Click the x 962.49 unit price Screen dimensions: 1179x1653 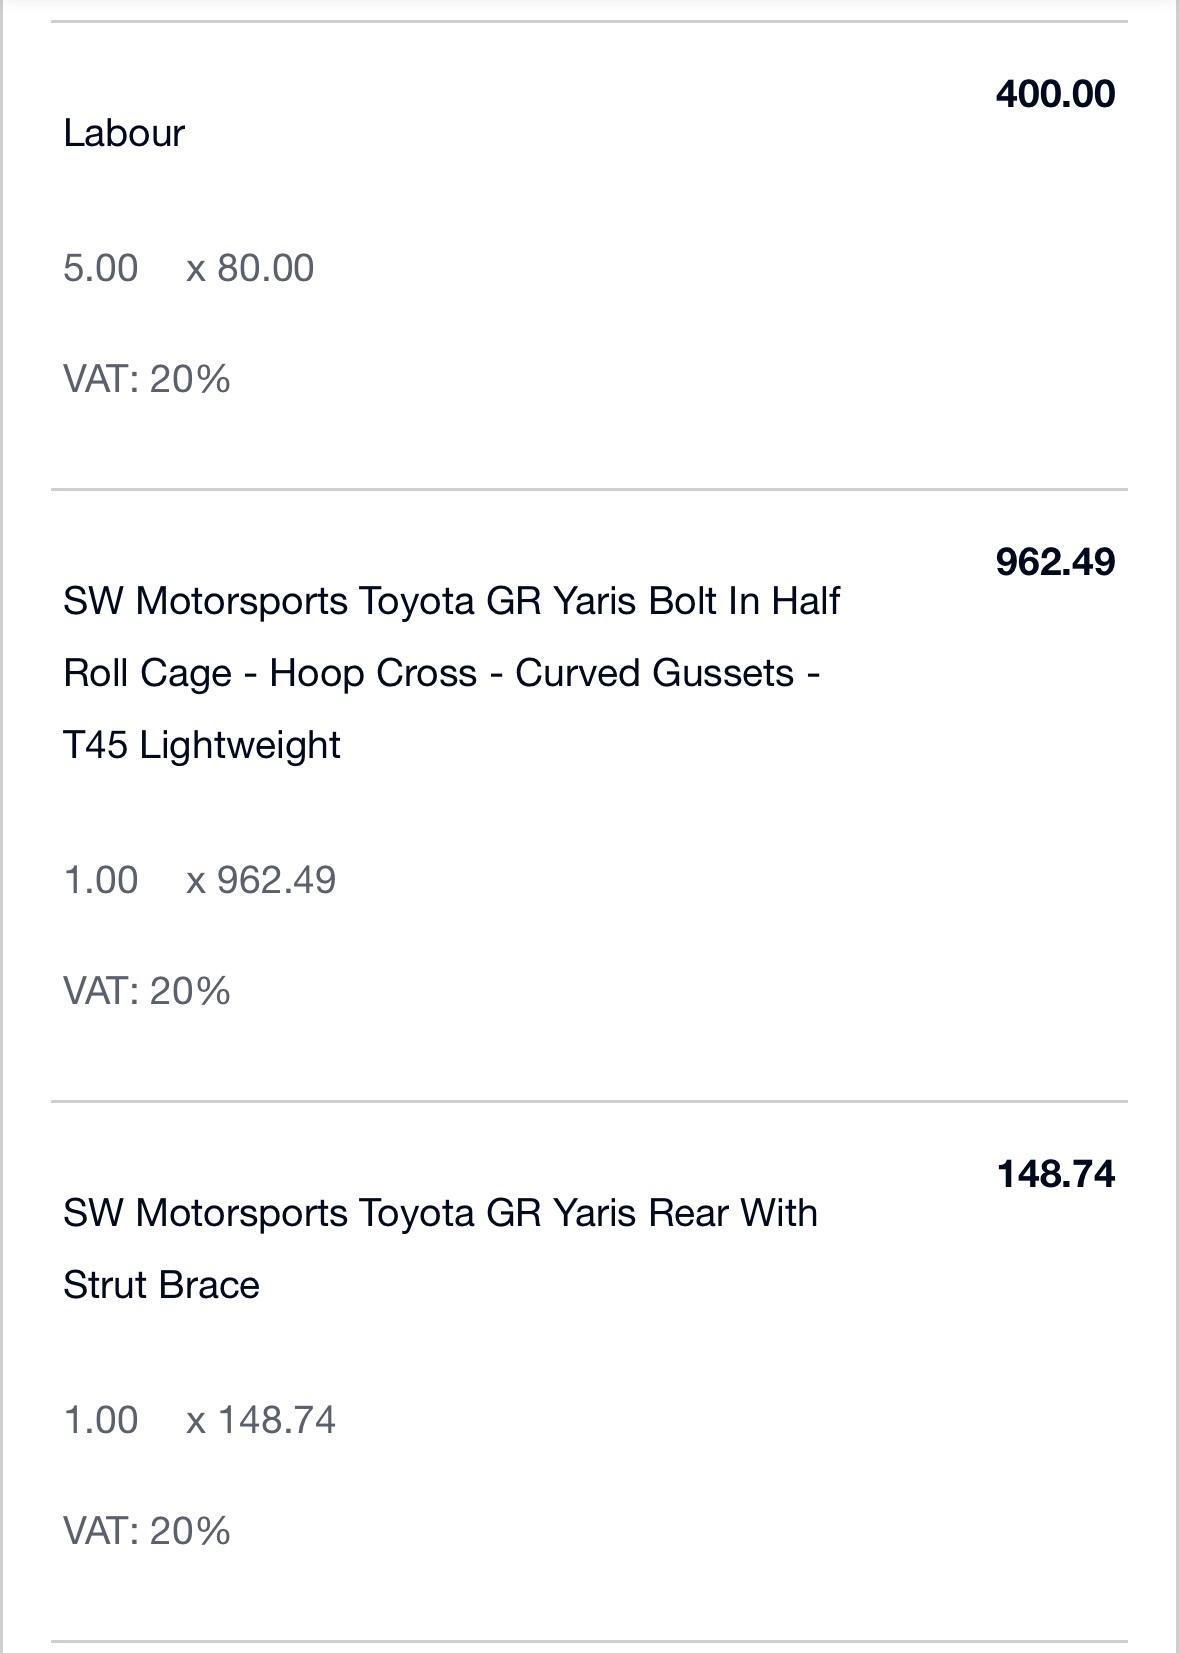tap(261, 880)
